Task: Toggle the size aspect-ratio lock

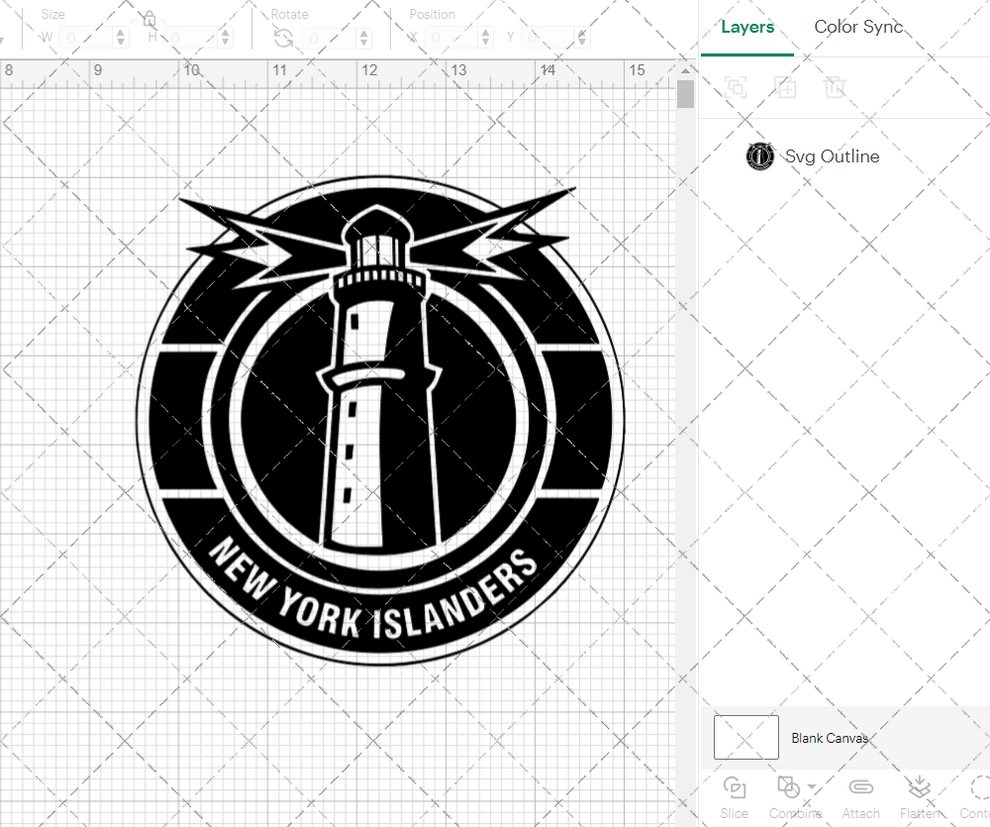Action: [x=148, y=18]
